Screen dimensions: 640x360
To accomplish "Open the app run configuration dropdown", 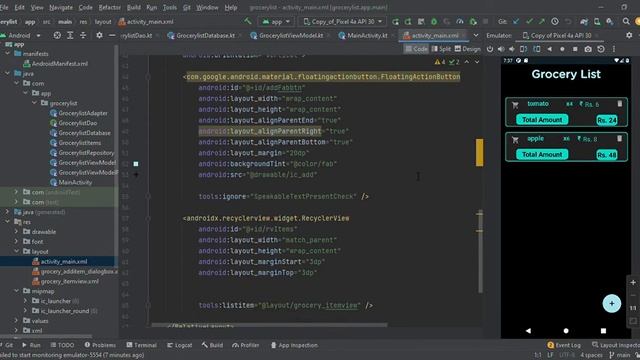I will (x=276, y=22).
